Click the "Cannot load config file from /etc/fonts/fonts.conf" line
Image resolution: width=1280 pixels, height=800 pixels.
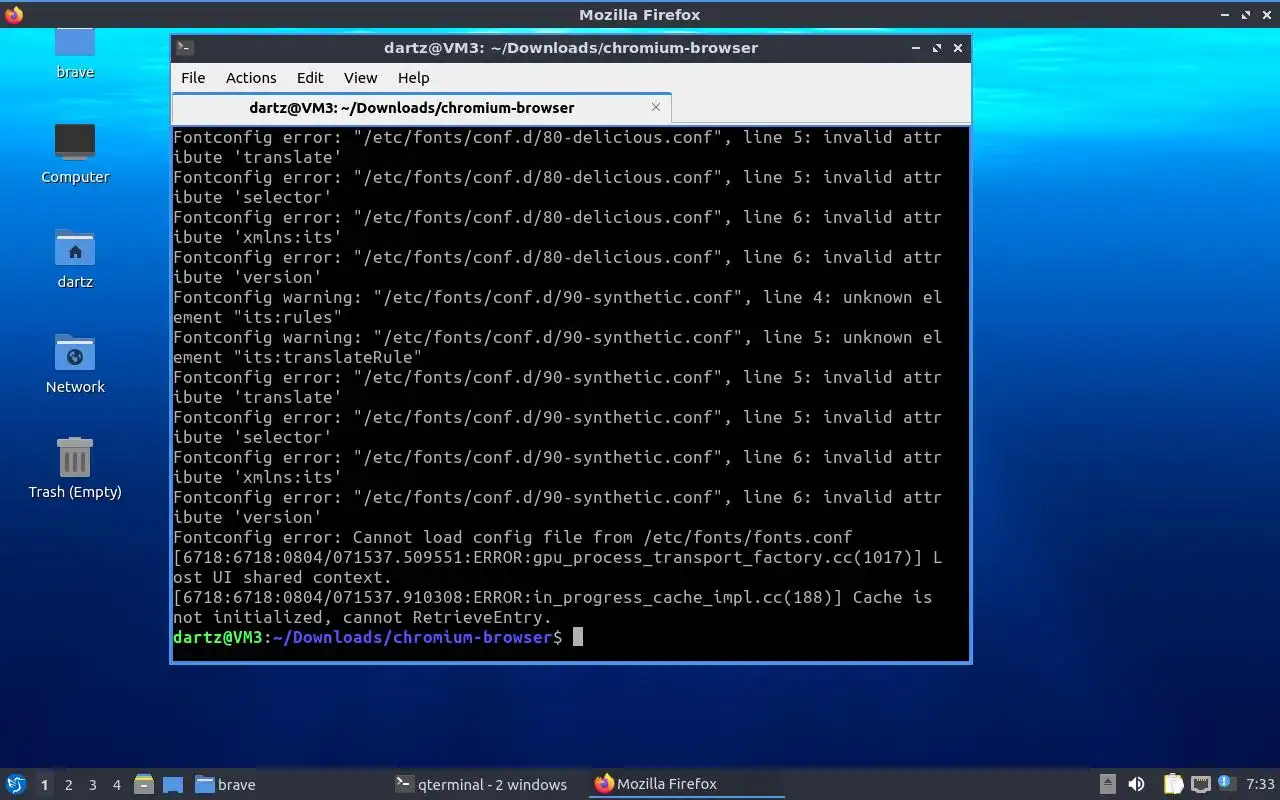(513, 537)
